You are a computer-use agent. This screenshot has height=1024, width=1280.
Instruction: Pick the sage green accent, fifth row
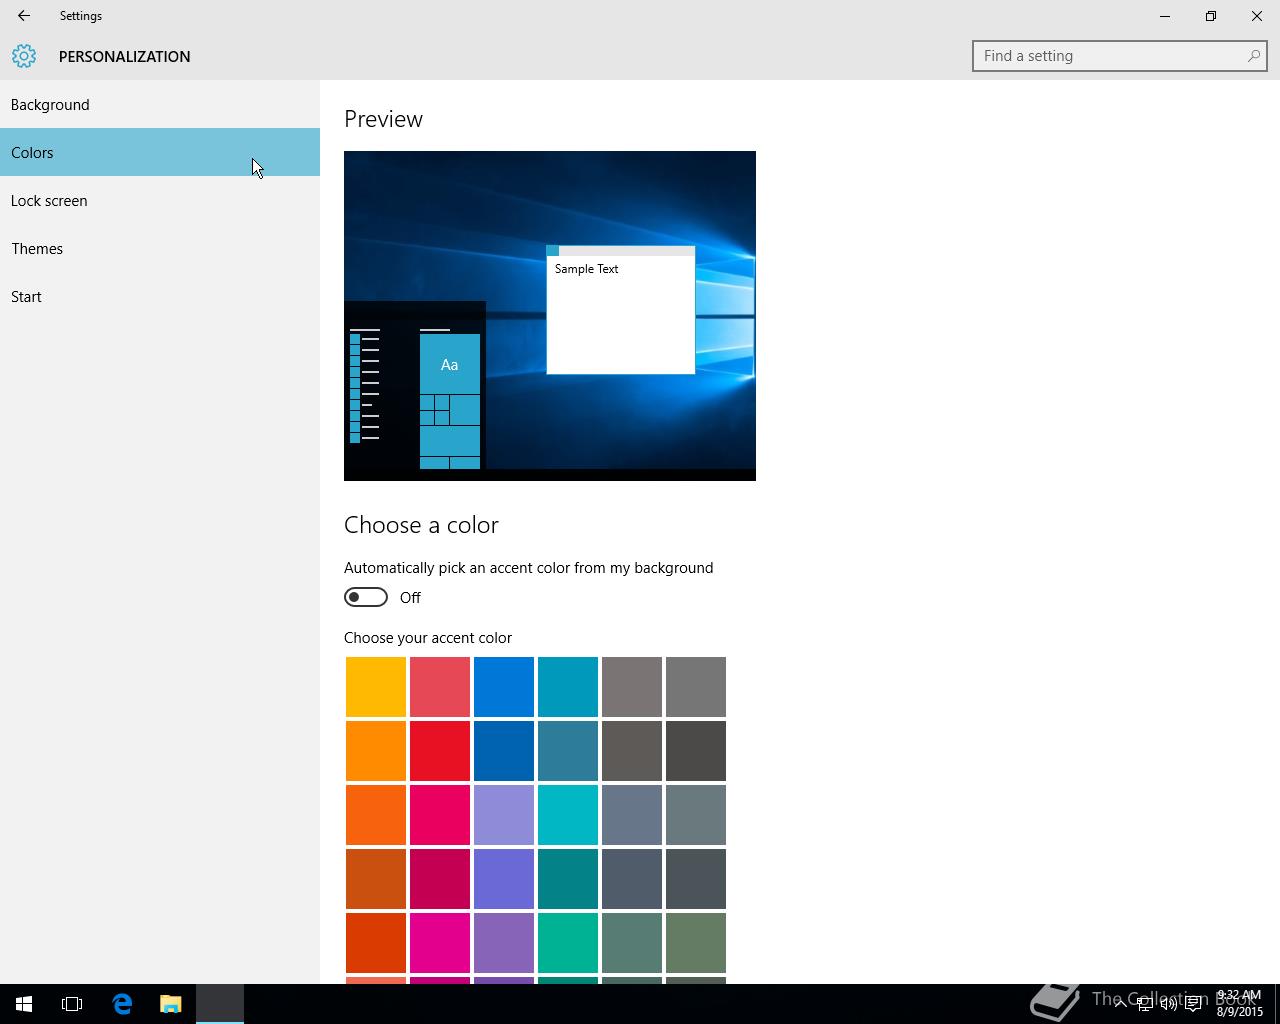(x=696, y=943)
